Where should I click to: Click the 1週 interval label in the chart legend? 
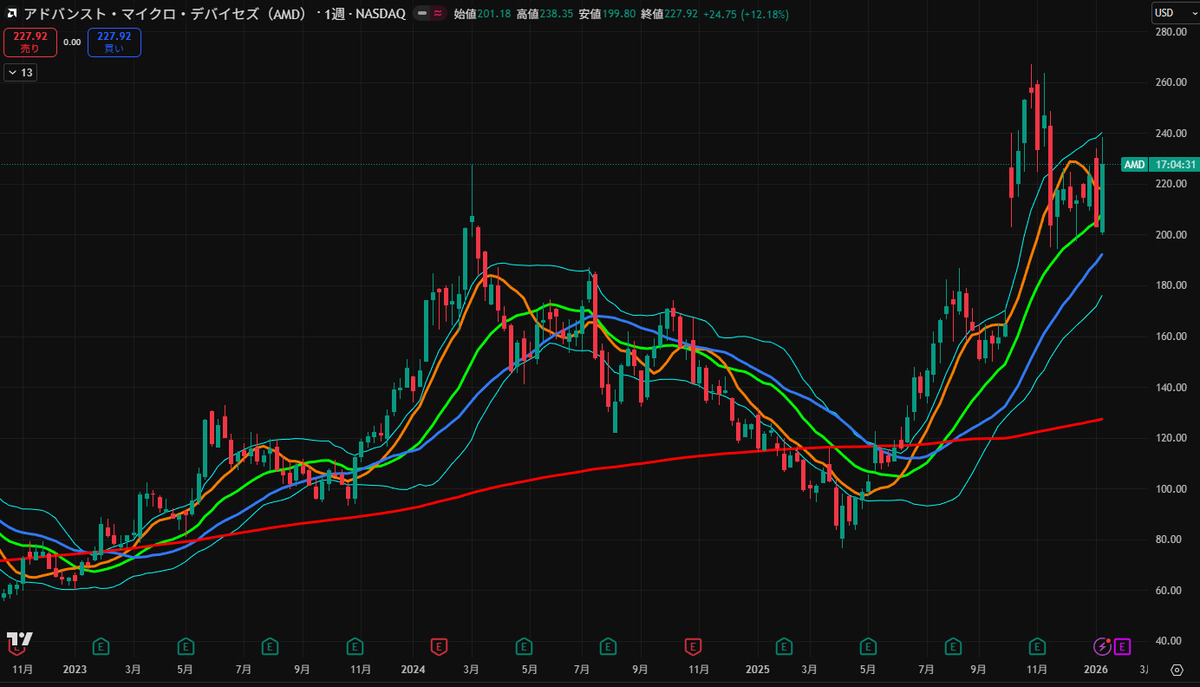(x=333, y=15)
